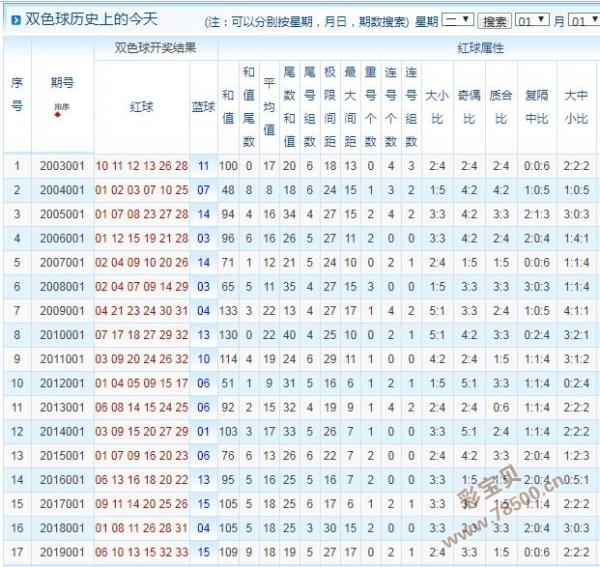
Task: Click the blue arrow icon beside 双色球历史上的今天
Action: (16, 20)
